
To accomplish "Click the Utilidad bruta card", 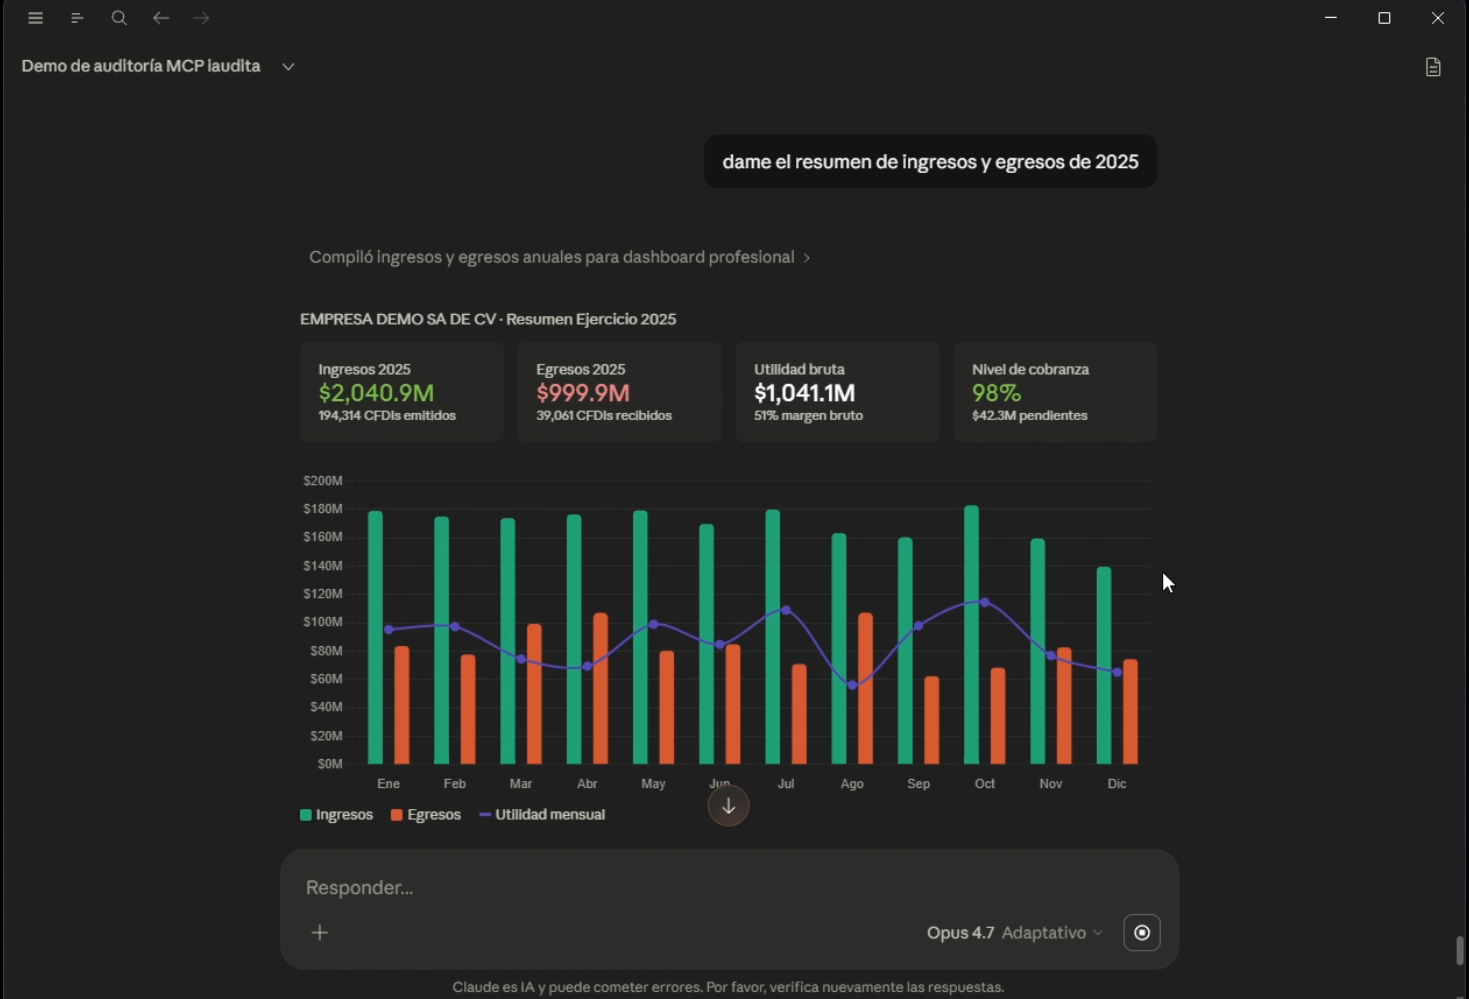I will tap(838, 392).
